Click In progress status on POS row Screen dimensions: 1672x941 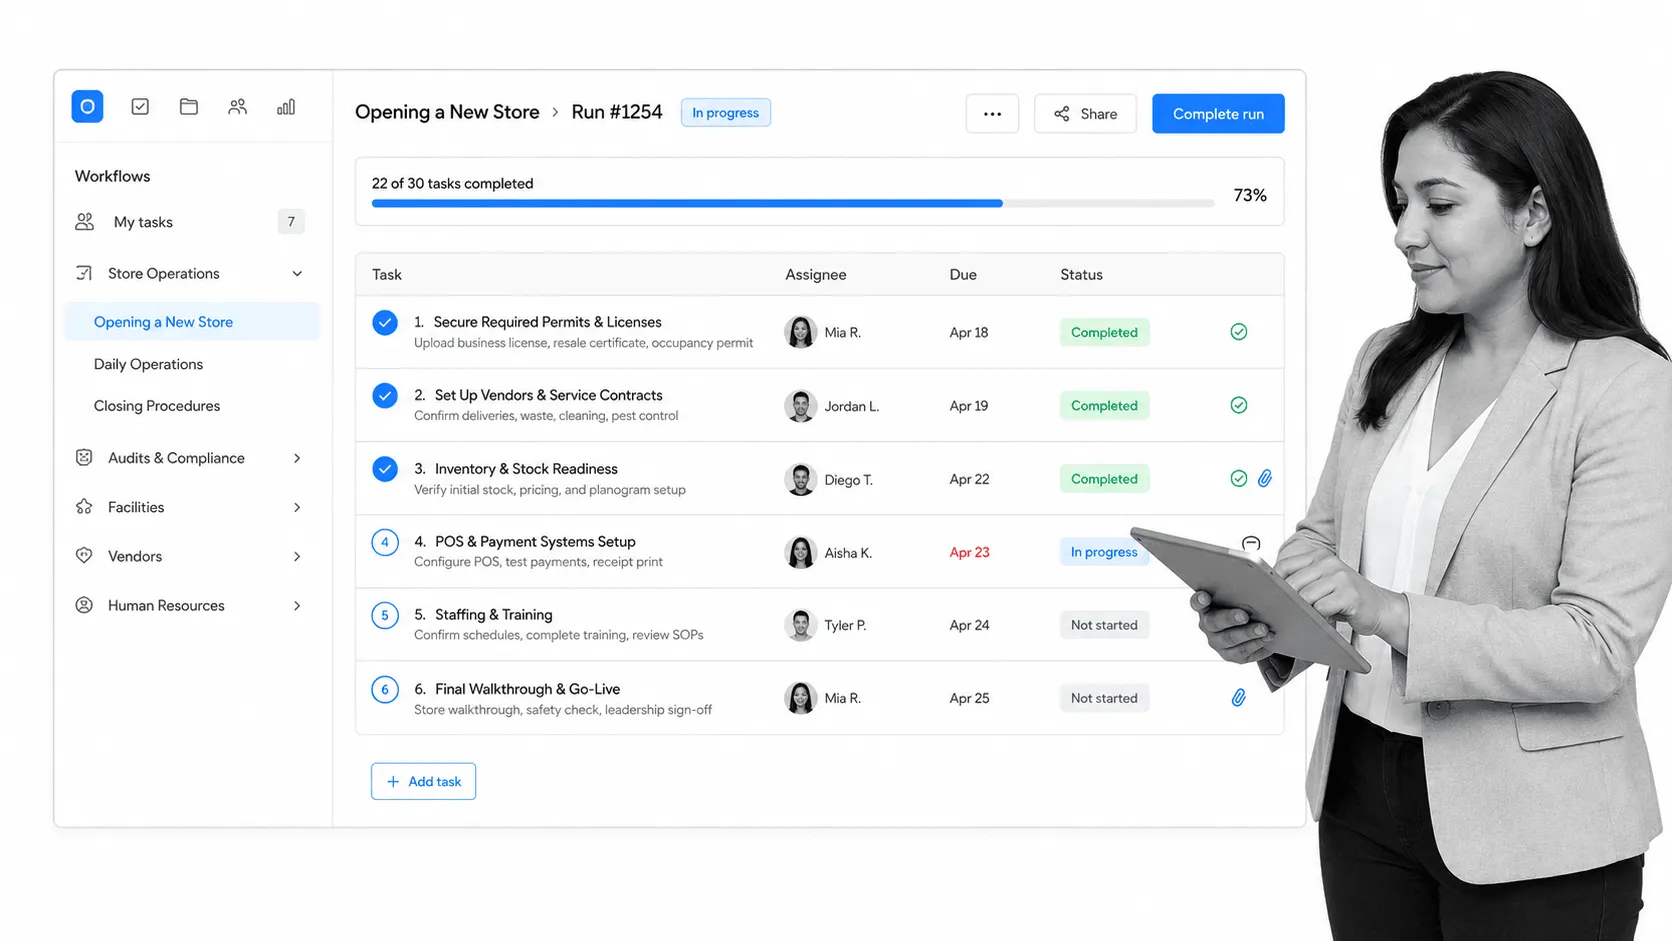1104,552
